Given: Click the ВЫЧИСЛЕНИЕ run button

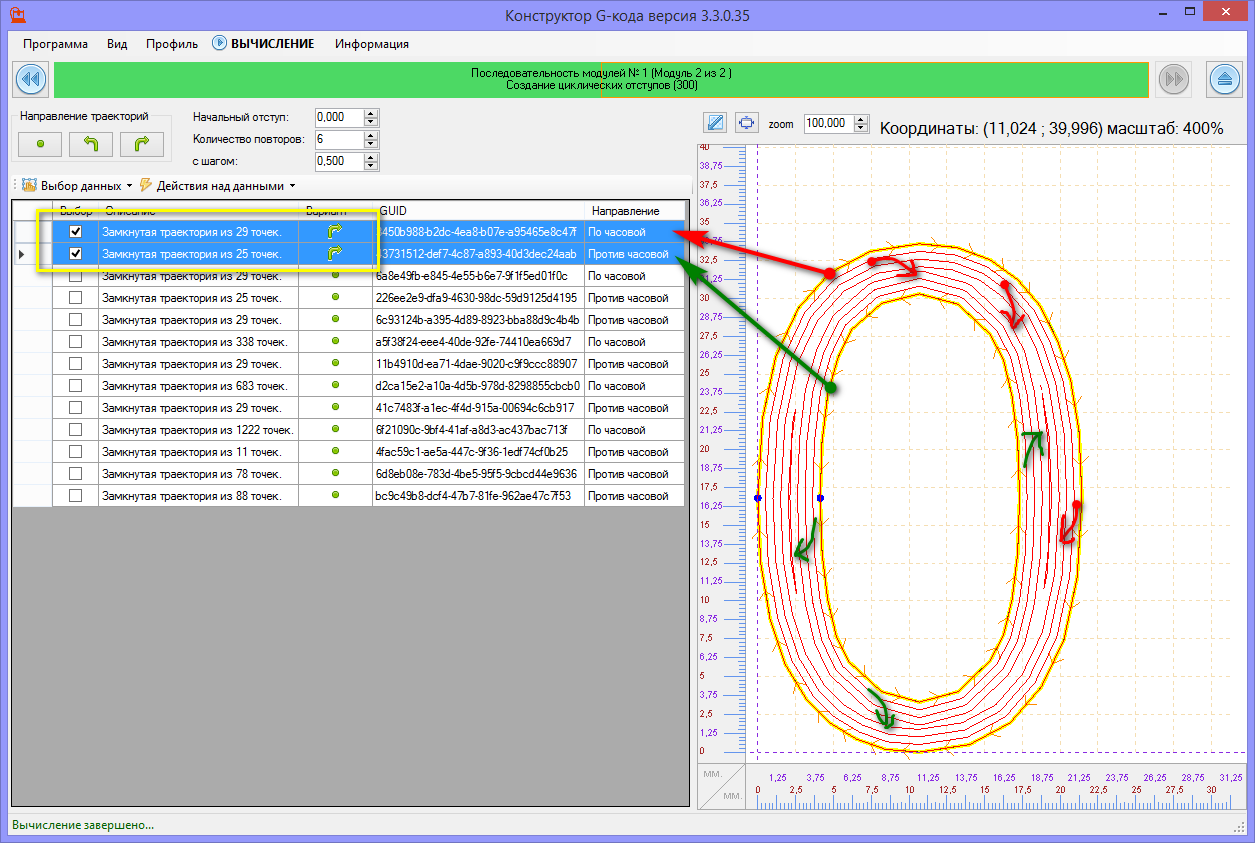Looking at the screenshot, I should [x=263, y=44].
